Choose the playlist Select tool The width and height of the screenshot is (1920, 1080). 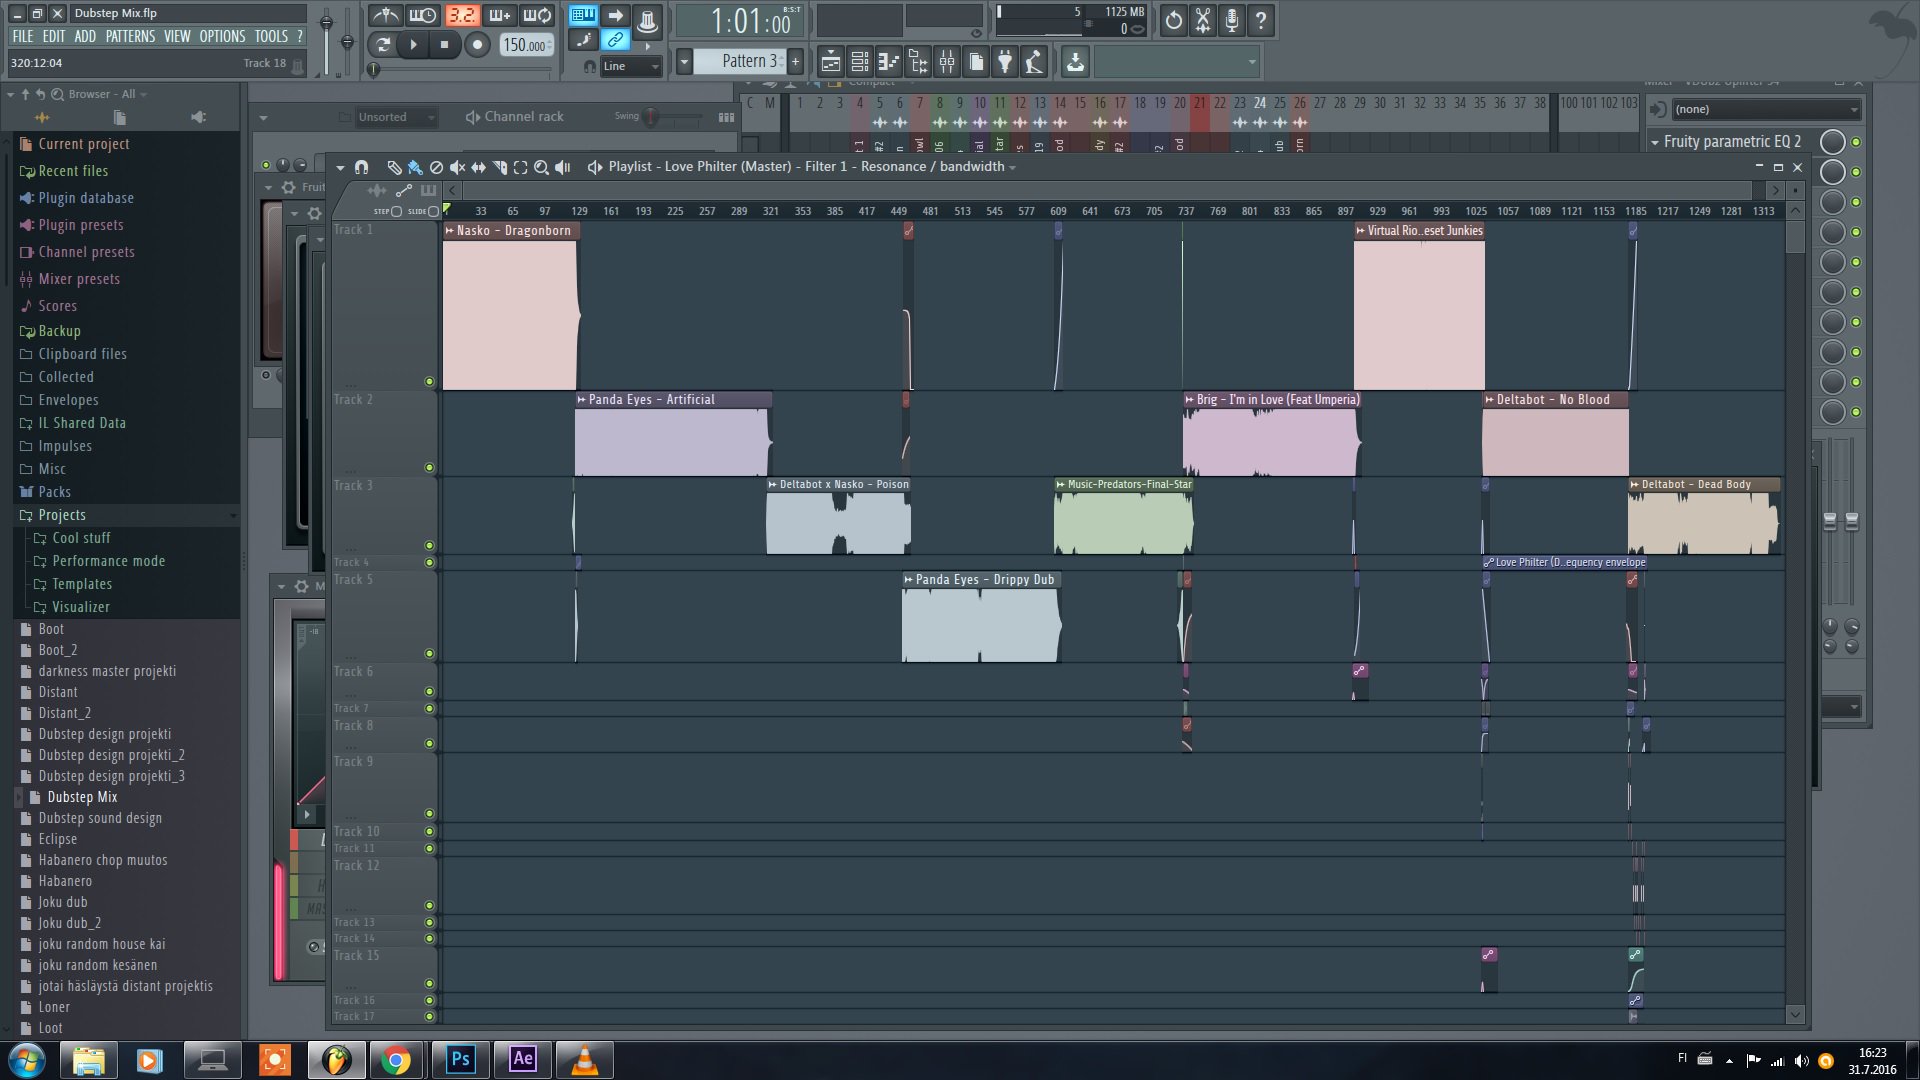520,167
